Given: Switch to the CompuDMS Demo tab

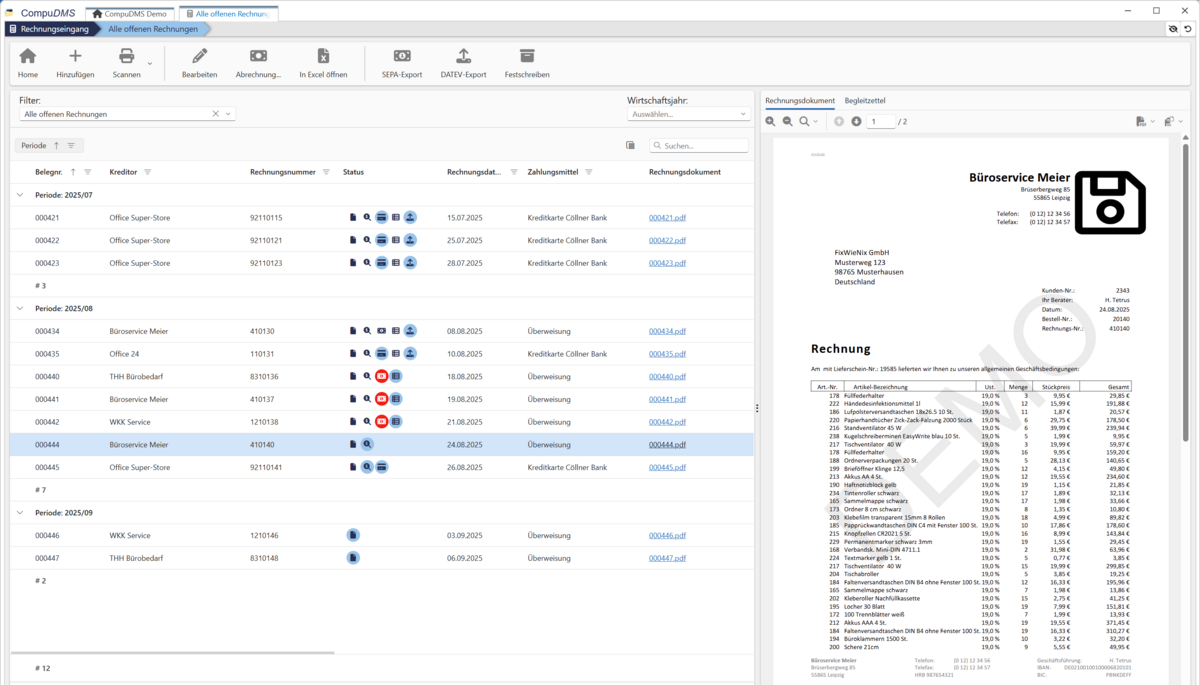Looking at the screenshot, I should [131, 14].
